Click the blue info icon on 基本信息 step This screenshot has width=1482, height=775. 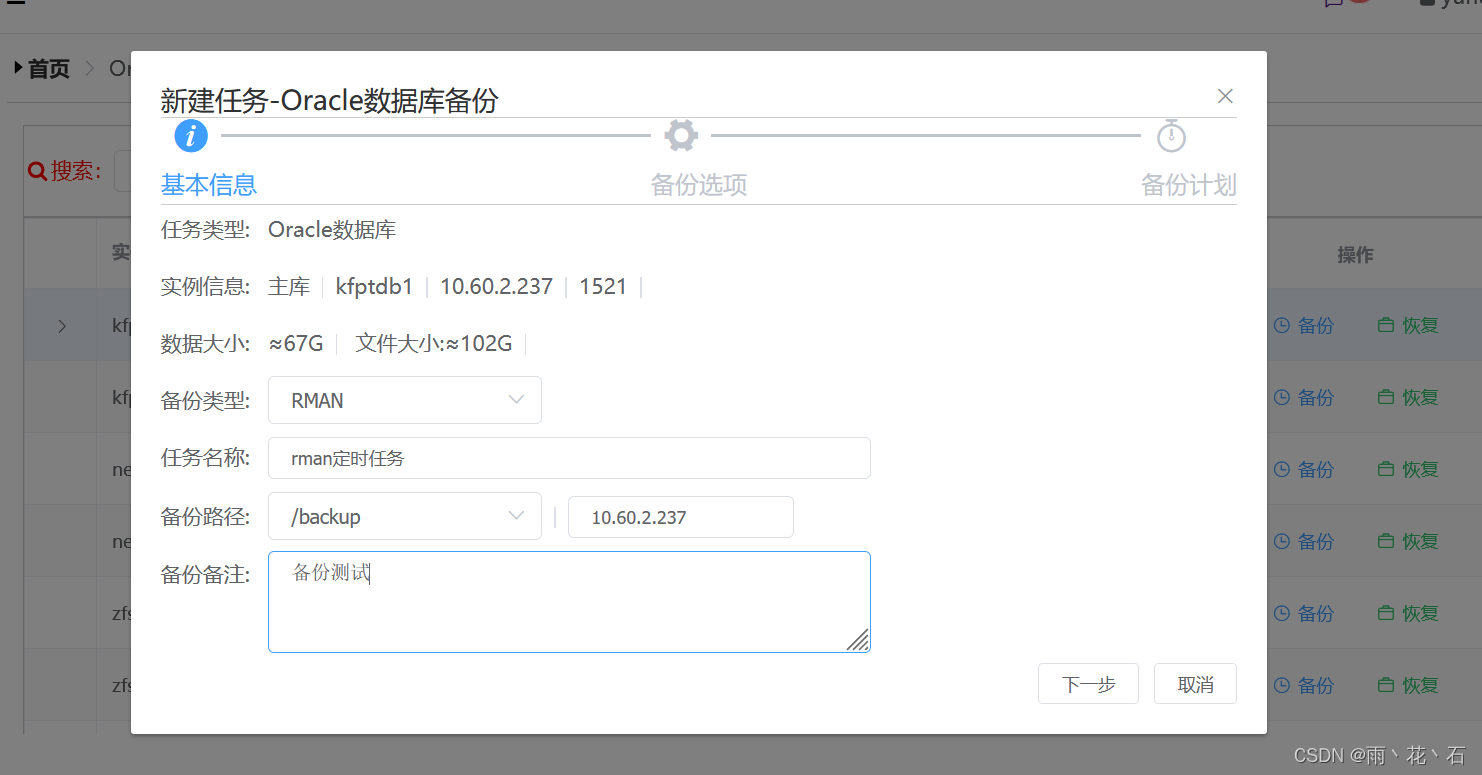tap(190, 136)
